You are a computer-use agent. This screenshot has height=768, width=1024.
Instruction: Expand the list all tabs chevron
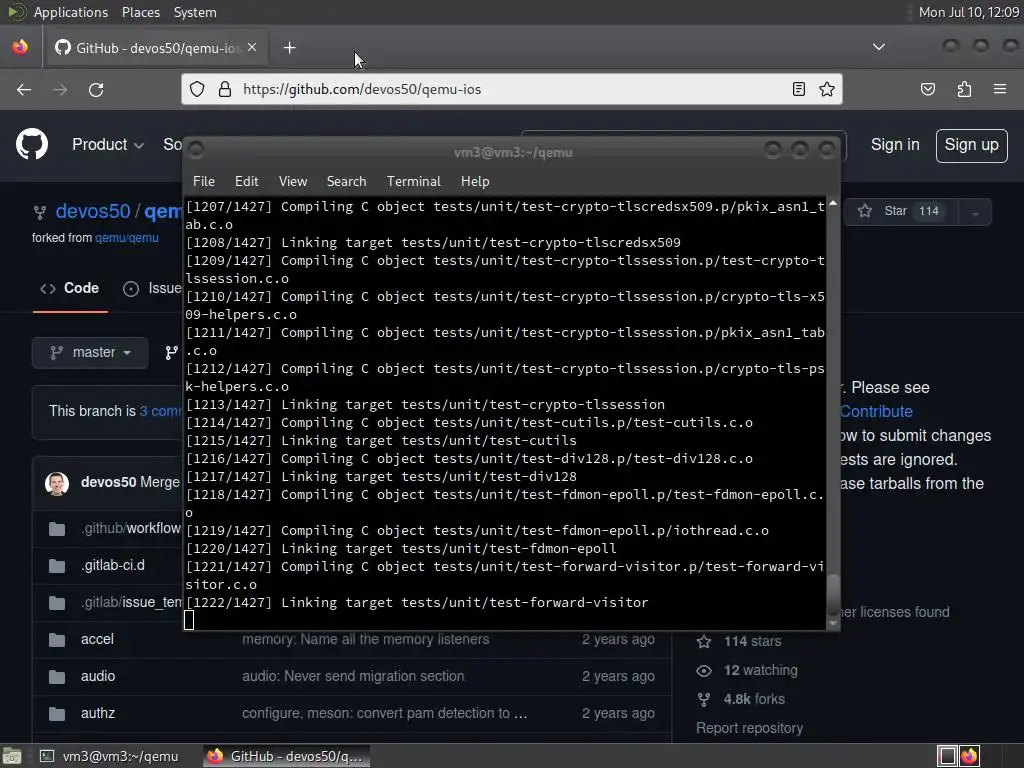point(879,47)
